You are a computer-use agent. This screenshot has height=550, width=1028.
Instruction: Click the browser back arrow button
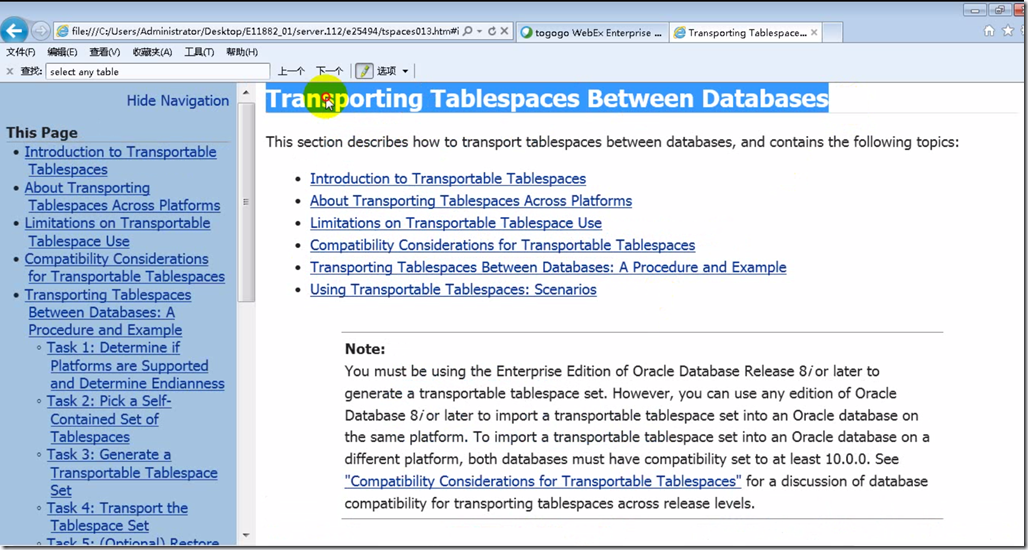click(x=15, y=31)
